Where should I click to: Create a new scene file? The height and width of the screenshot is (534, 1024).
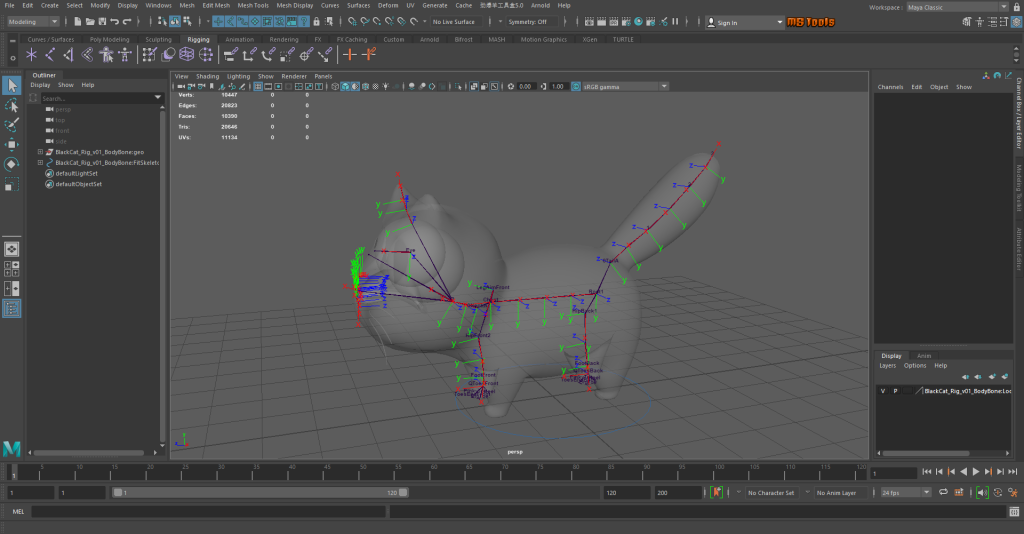coord(77,22)
